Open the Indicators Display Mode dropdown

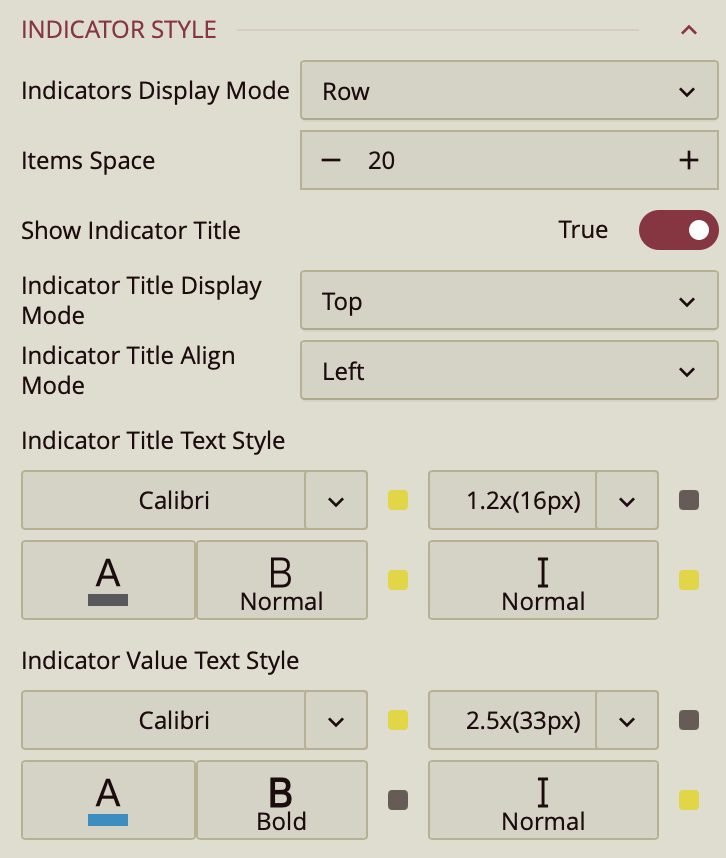509,91
